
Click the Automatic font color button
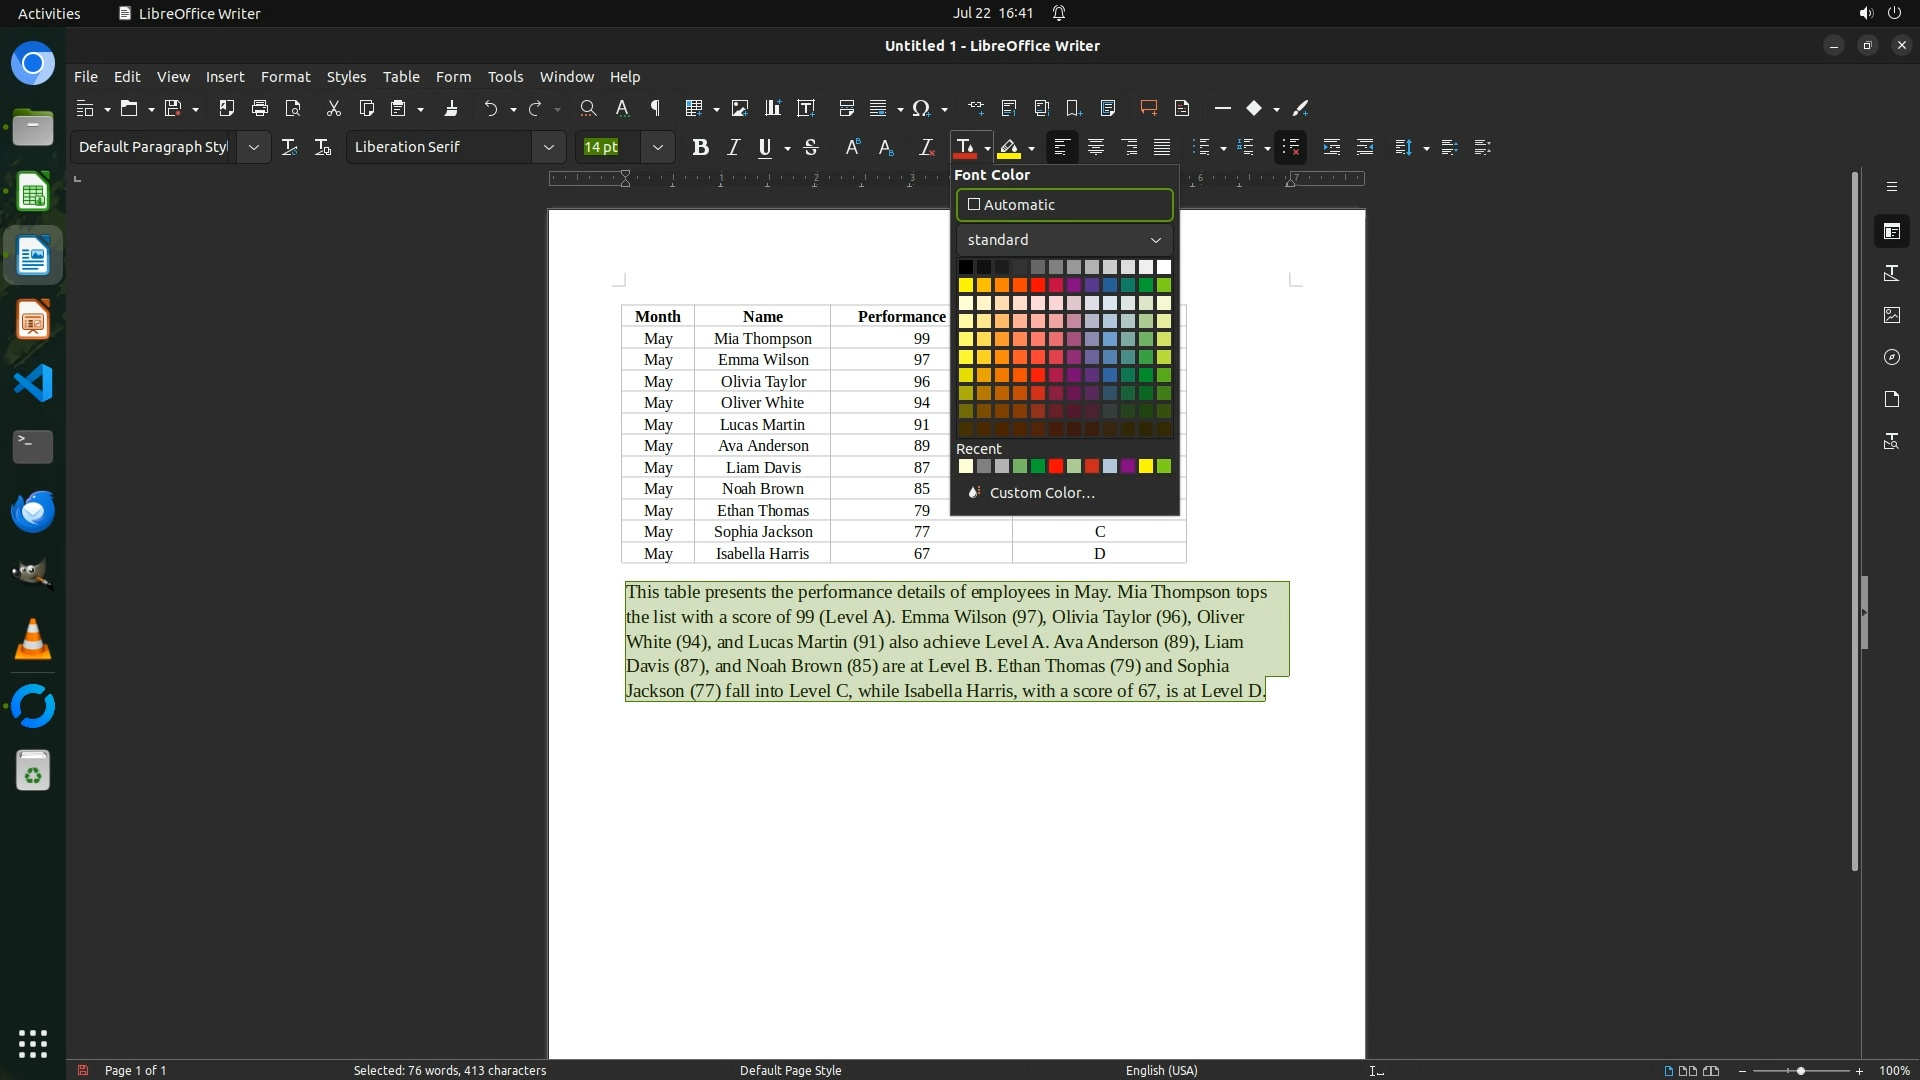click(1064, 205)
